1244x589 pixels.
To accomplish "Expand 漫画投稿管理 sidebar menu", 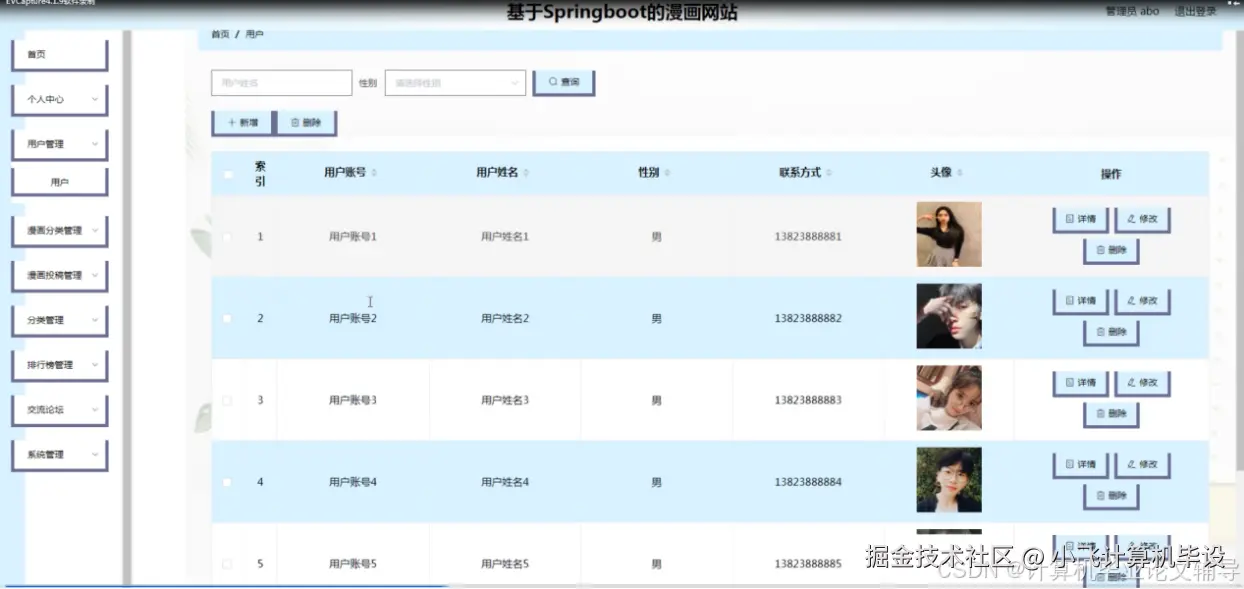I will click(x=59, y=275).
